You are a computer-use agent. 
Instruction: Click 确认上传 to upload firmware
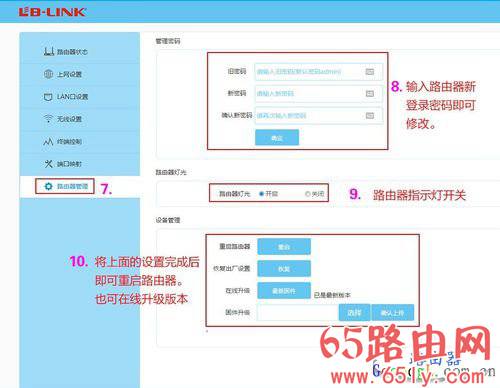pyautogui.click(x=392, y=313)
